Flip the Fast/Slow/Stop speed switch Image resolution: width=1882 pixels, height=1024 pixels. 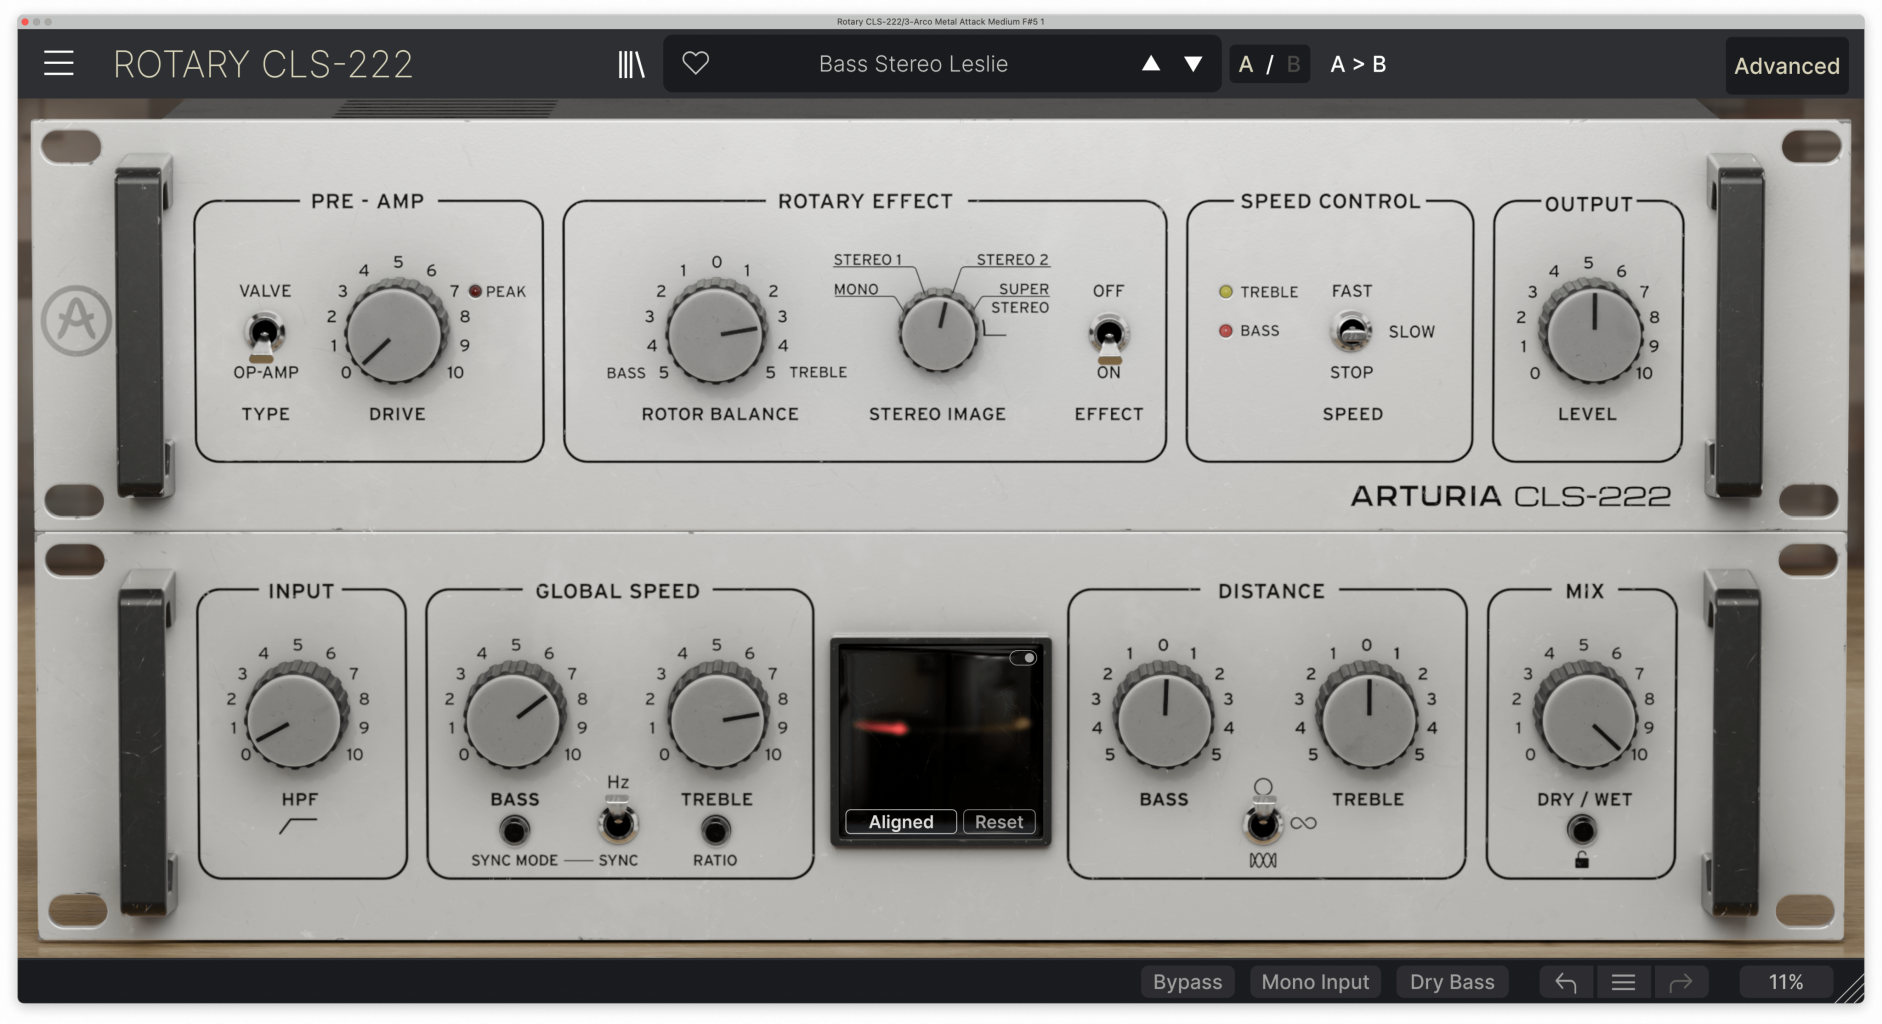[1350, 332]
